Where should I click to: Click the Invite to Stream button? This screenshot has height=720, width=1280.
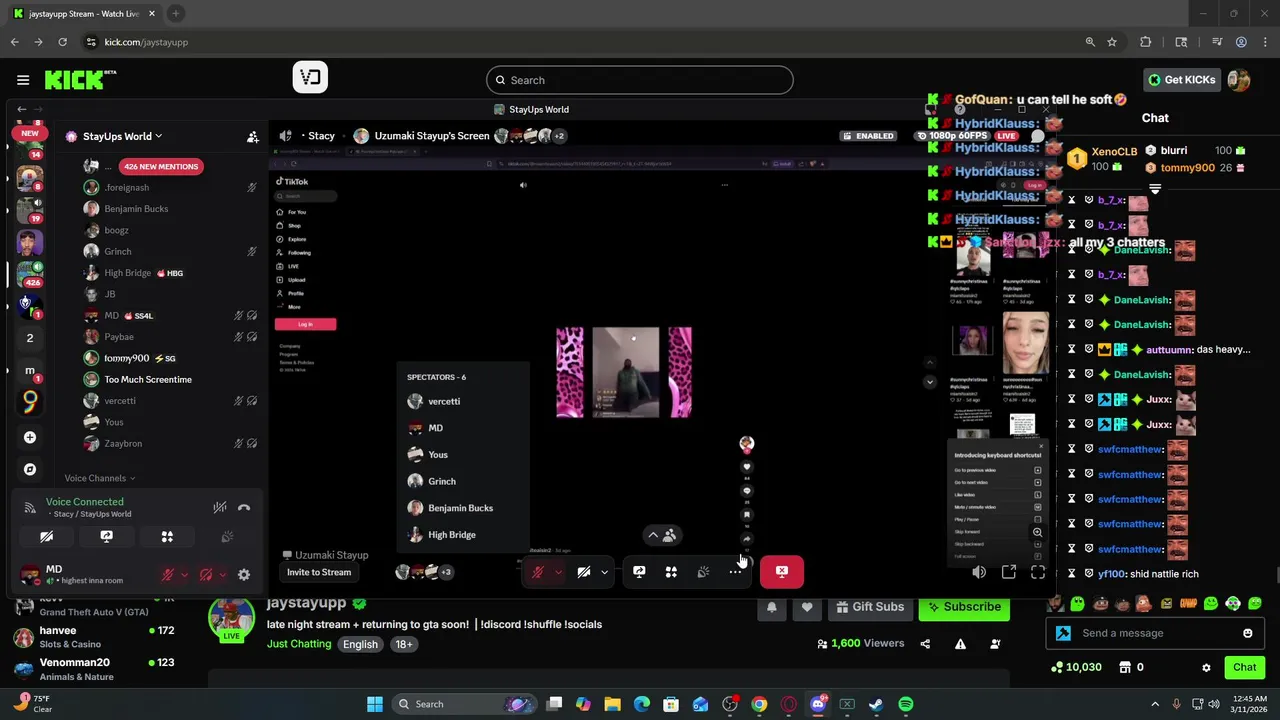319,572
